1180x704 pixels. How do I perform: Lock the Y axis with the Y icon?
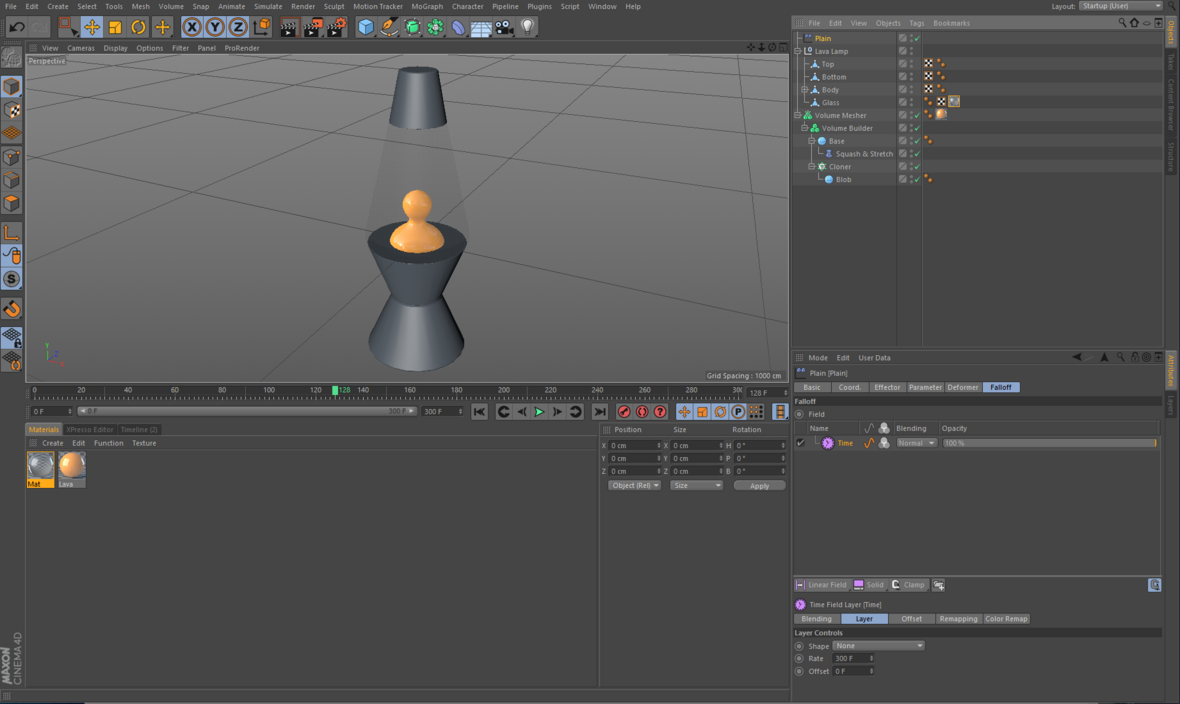pyautogui.click(x=215, y=27)
